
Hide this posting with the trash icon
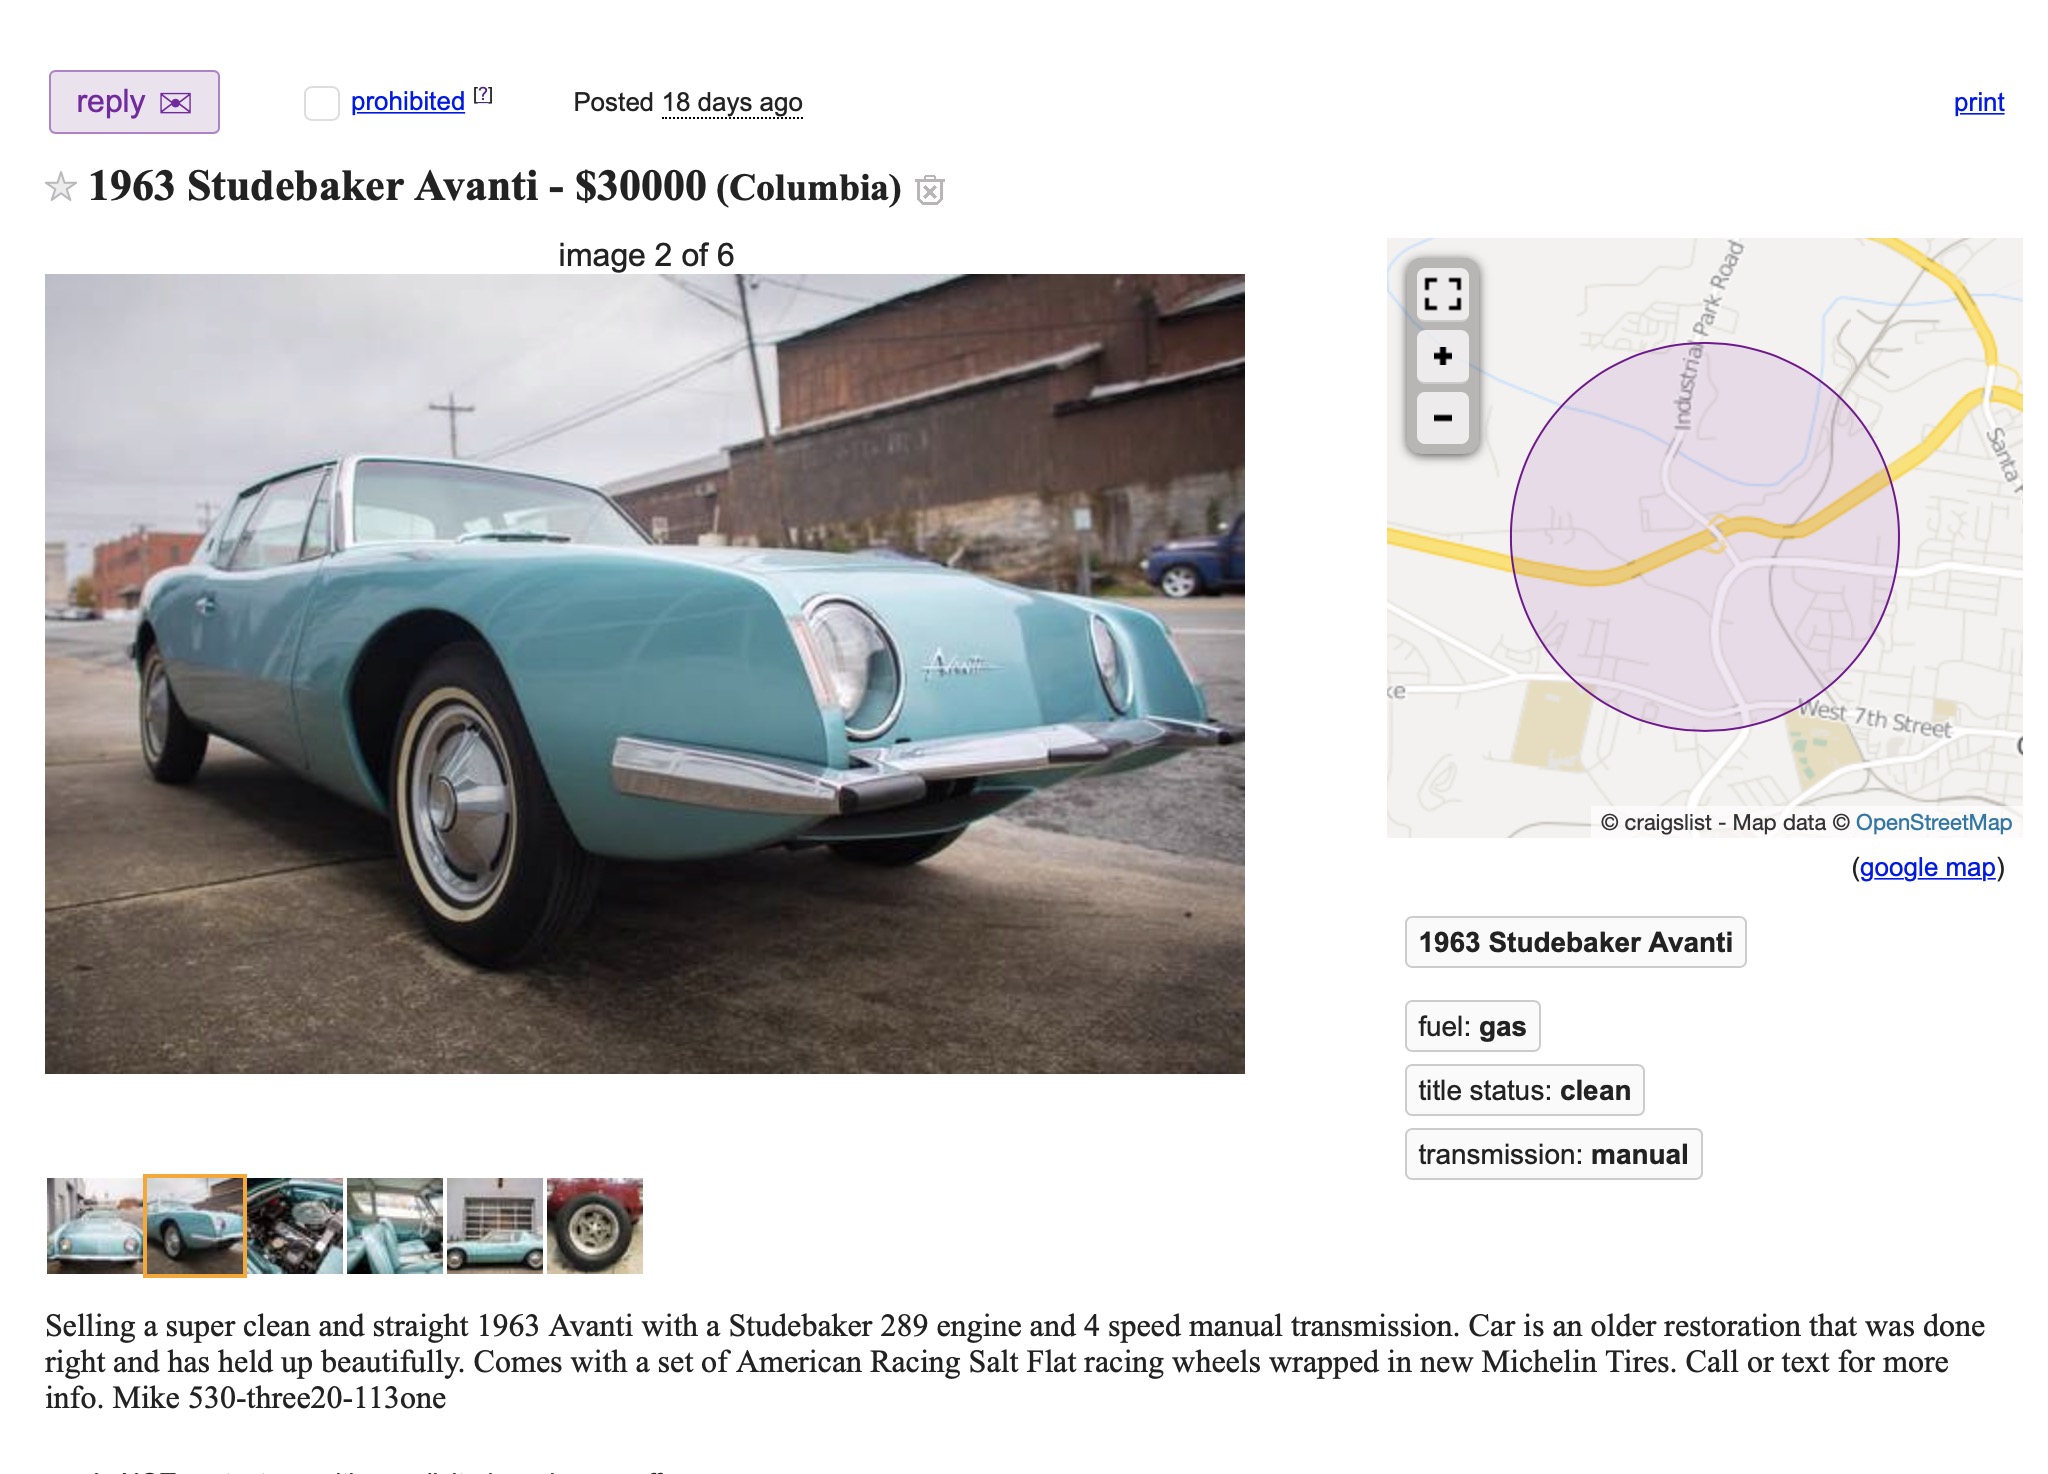point(930,189)
